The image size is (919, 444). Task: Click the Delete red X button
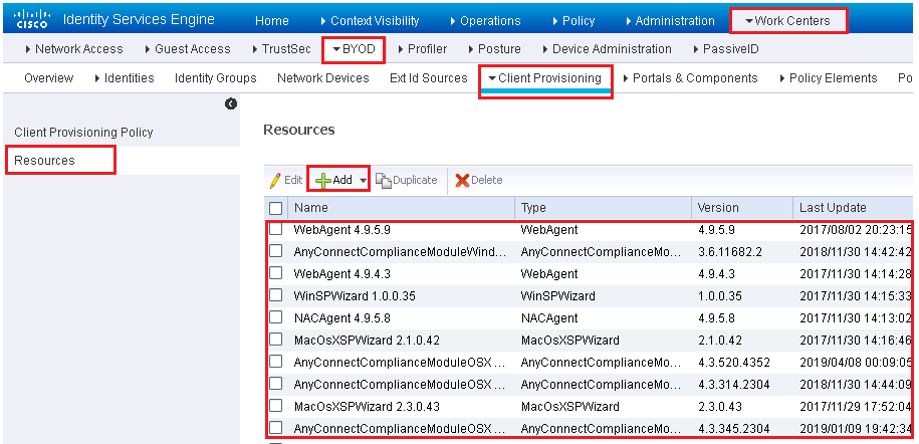(x=478, y=180)
